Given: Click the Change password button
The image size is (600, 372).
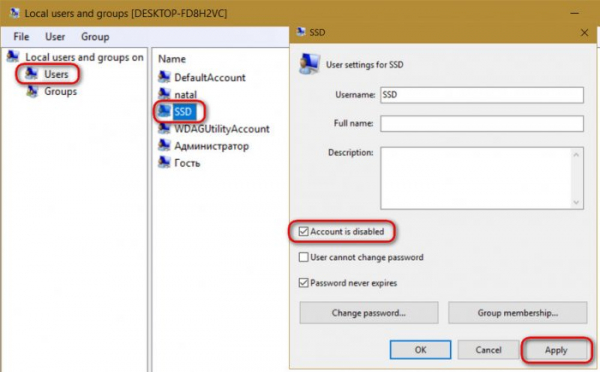Looking at the screenshot, I should click(369, 313).
